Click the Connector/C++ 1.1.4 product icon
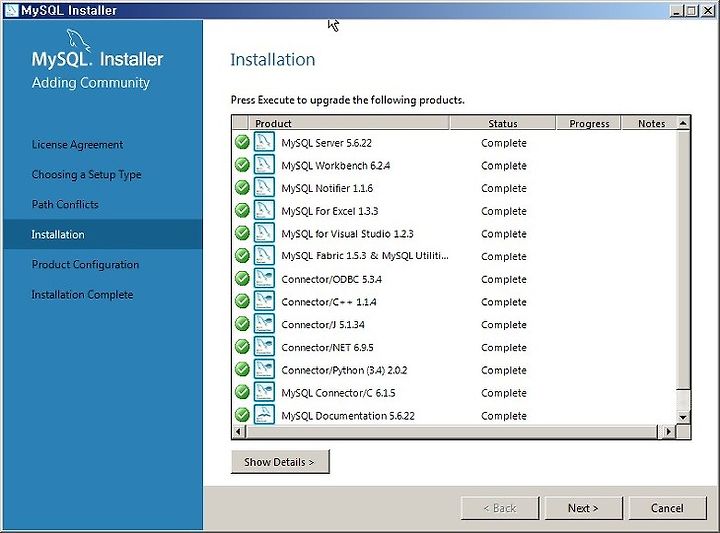 coord(264,301)
